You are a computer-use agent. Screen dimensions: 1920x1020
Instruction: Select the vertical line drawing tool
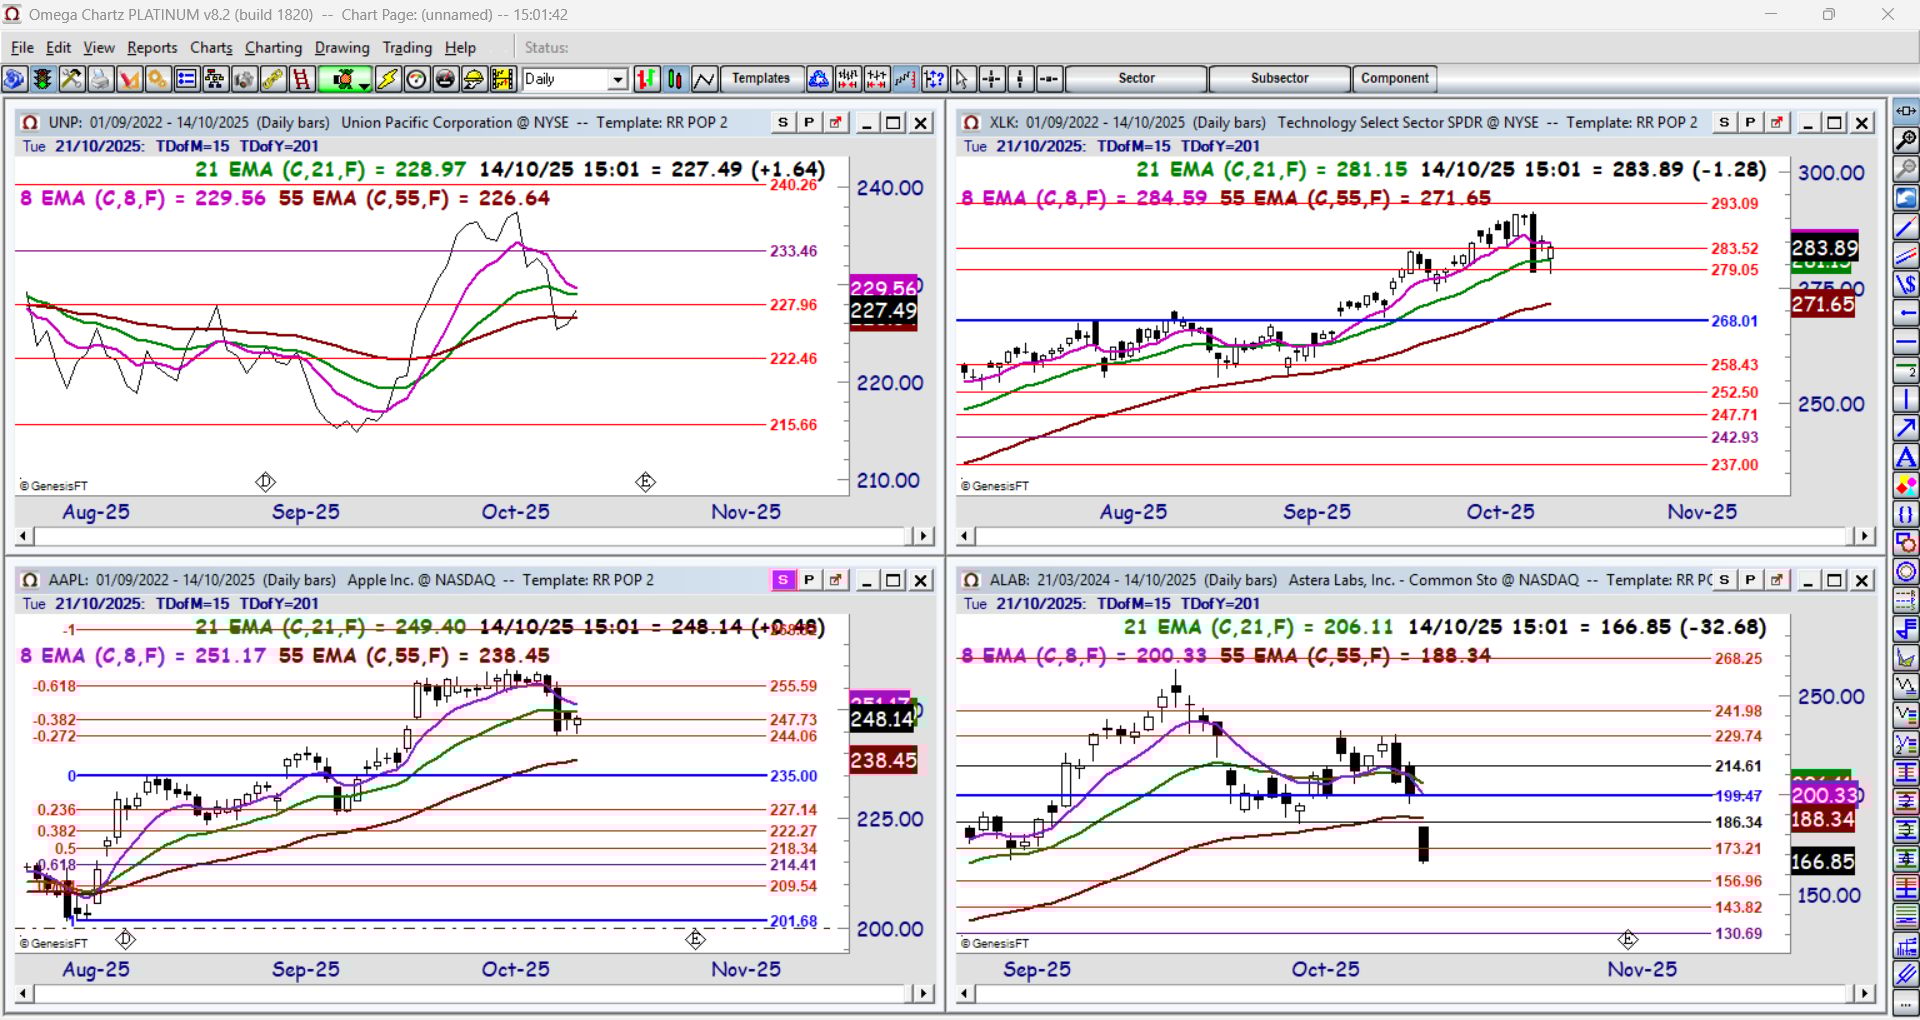tap(1906, 400)
